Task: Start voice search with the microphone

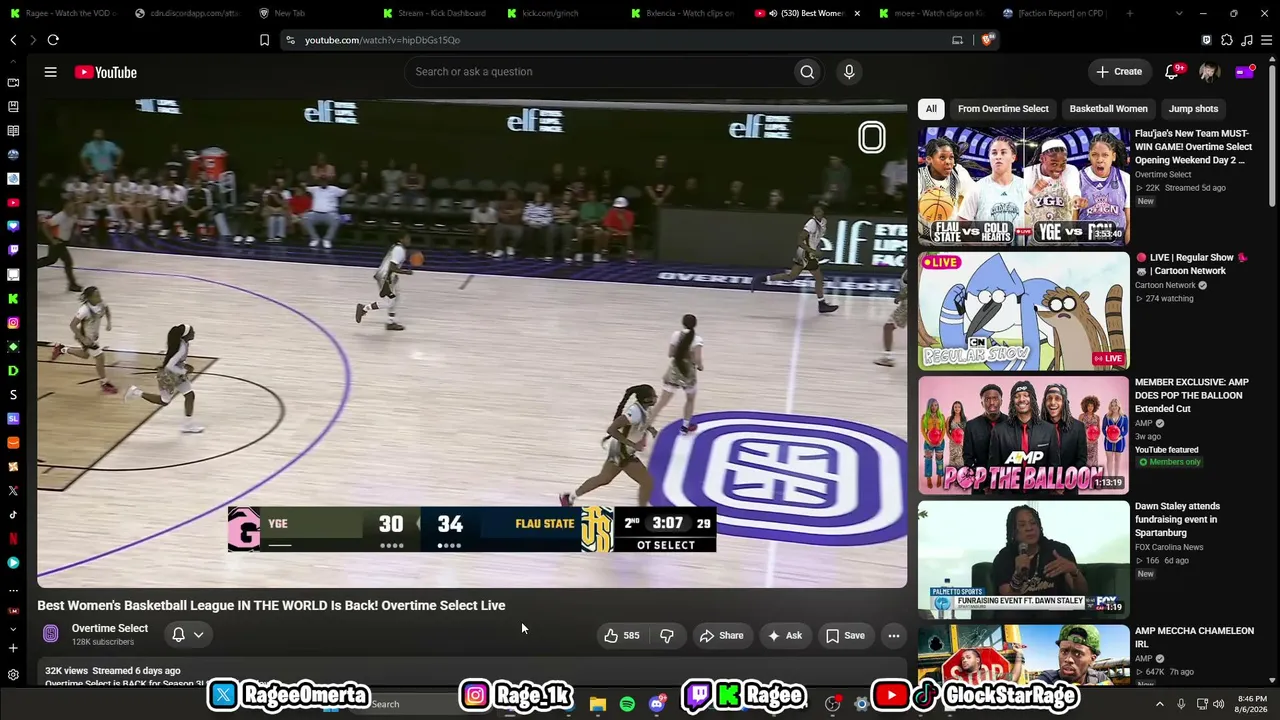Action: point(849,72)
